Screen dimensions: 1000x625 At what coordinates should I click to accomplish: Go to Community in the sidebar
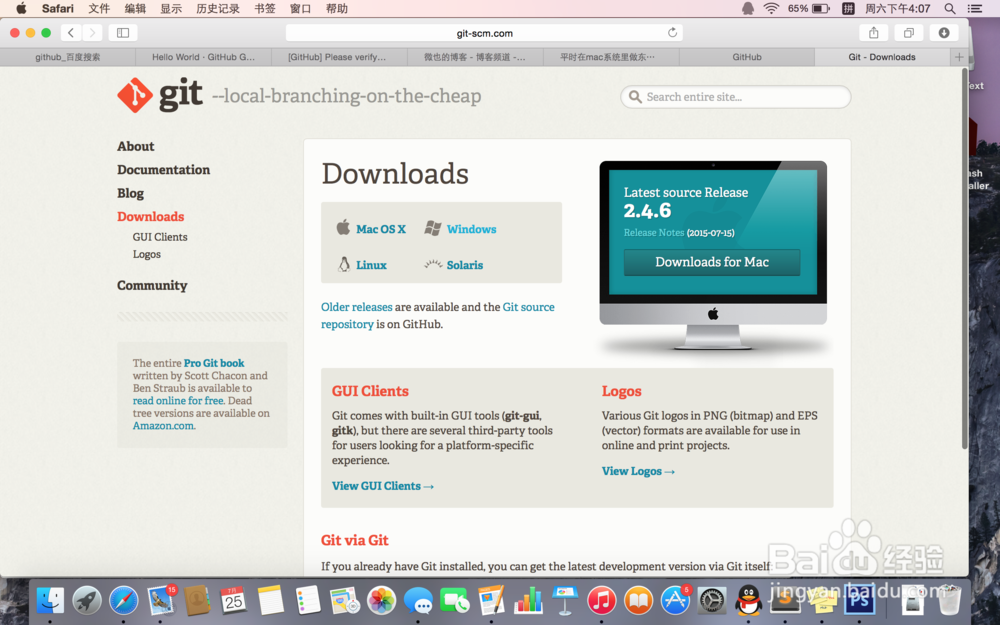click(152, 285)
